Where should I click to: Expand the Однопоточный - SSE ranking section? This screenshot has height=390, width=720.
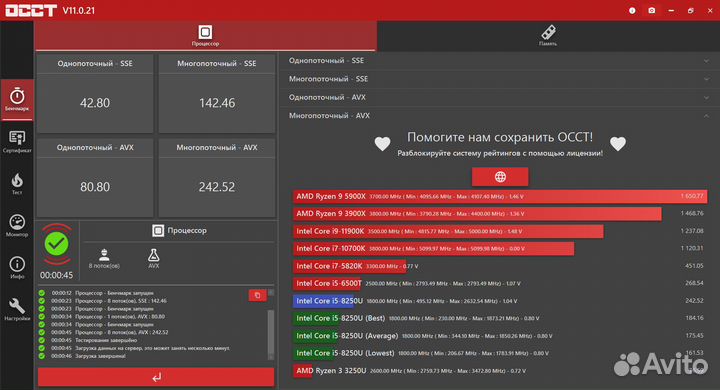pos(499,61)
